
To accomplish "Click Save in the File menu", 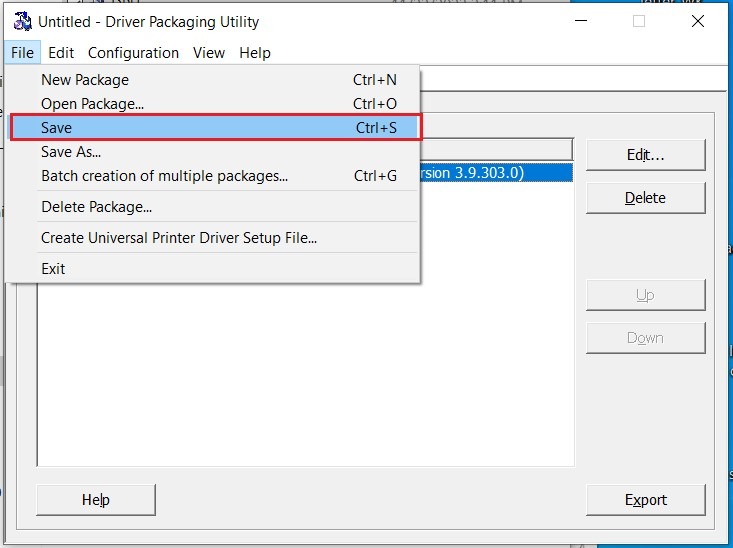I will [57, 128].
